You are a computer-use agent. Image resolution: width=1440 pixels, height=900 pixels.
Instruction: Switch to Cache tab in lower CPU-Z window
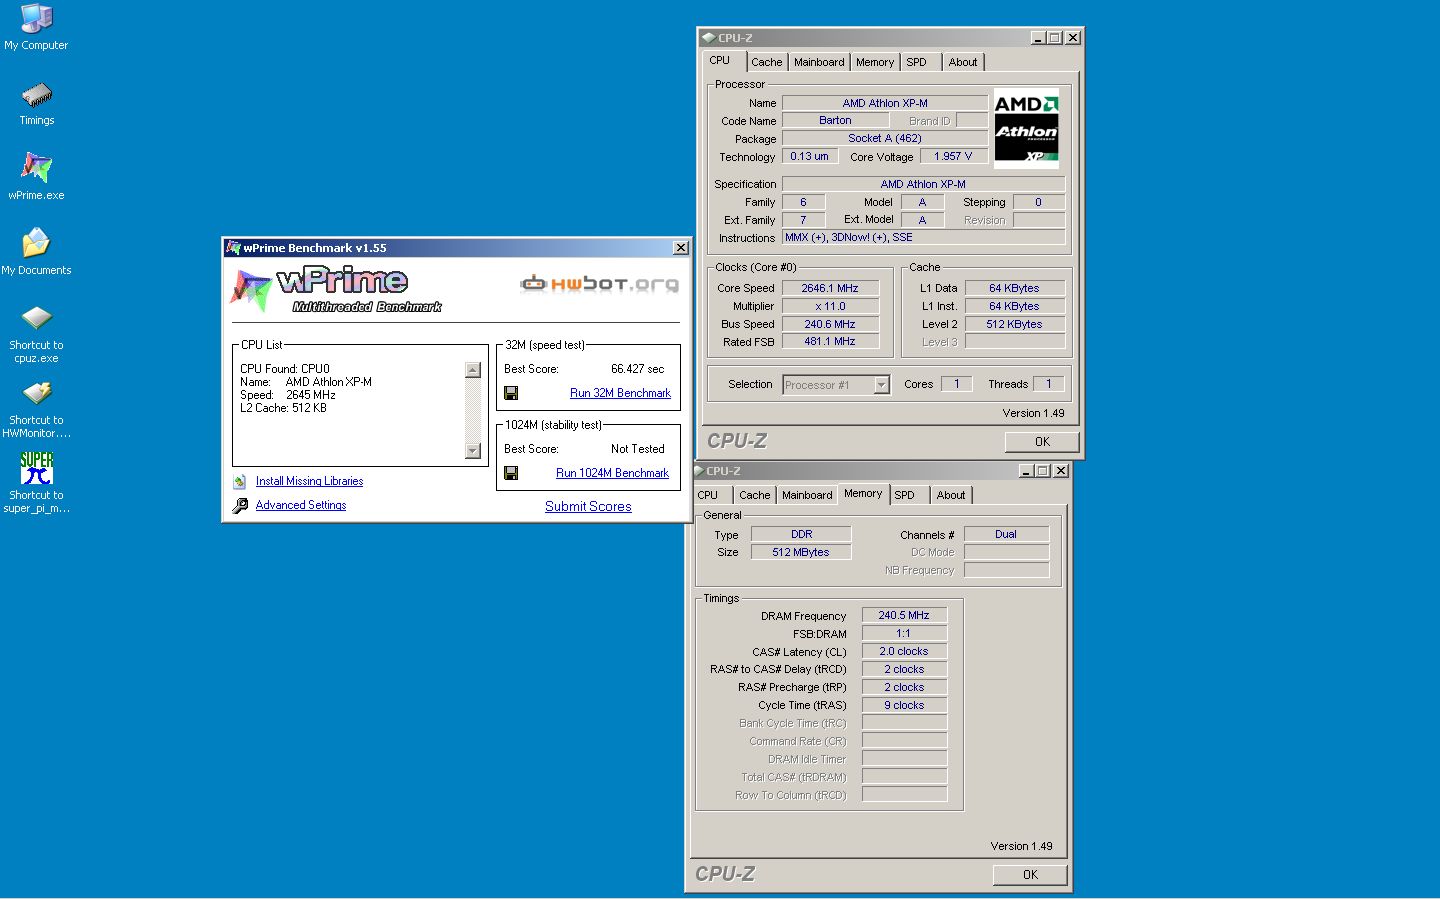755,495
